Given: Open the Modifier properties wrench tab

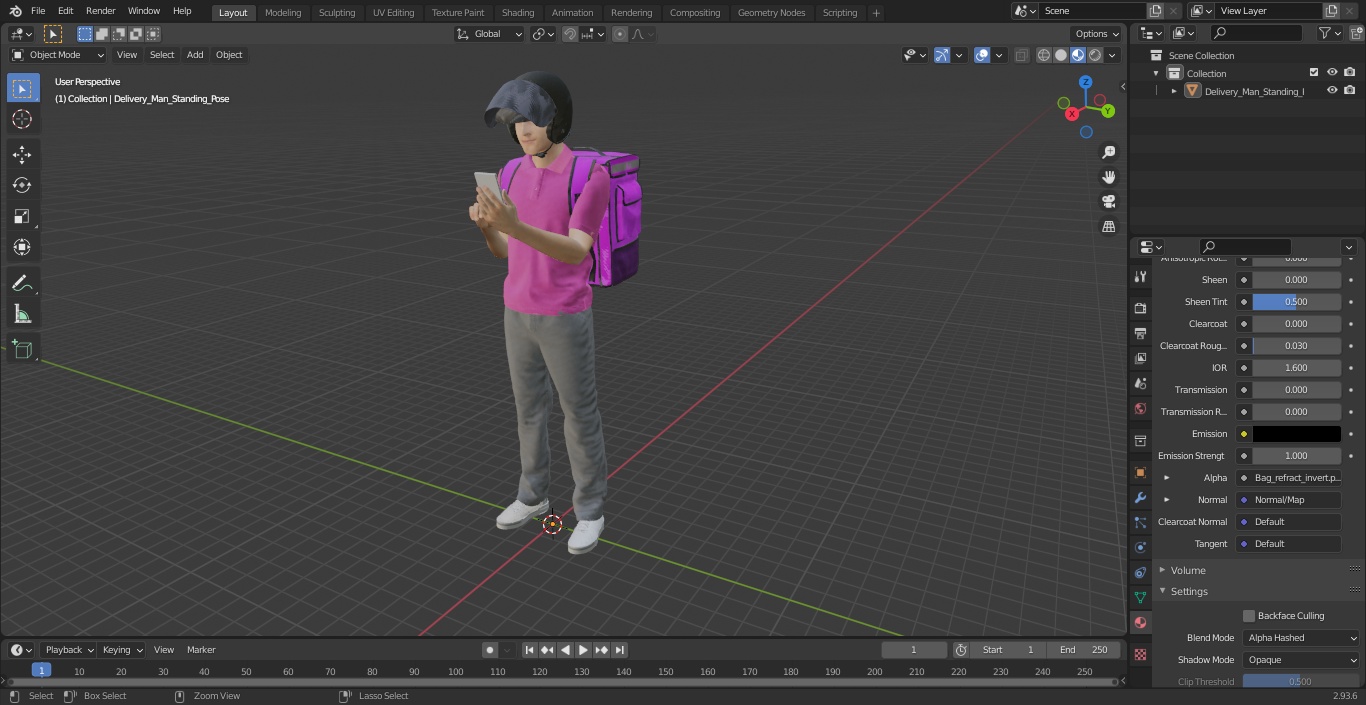Looking at the screenshot, I should (x=1140, y=497).
